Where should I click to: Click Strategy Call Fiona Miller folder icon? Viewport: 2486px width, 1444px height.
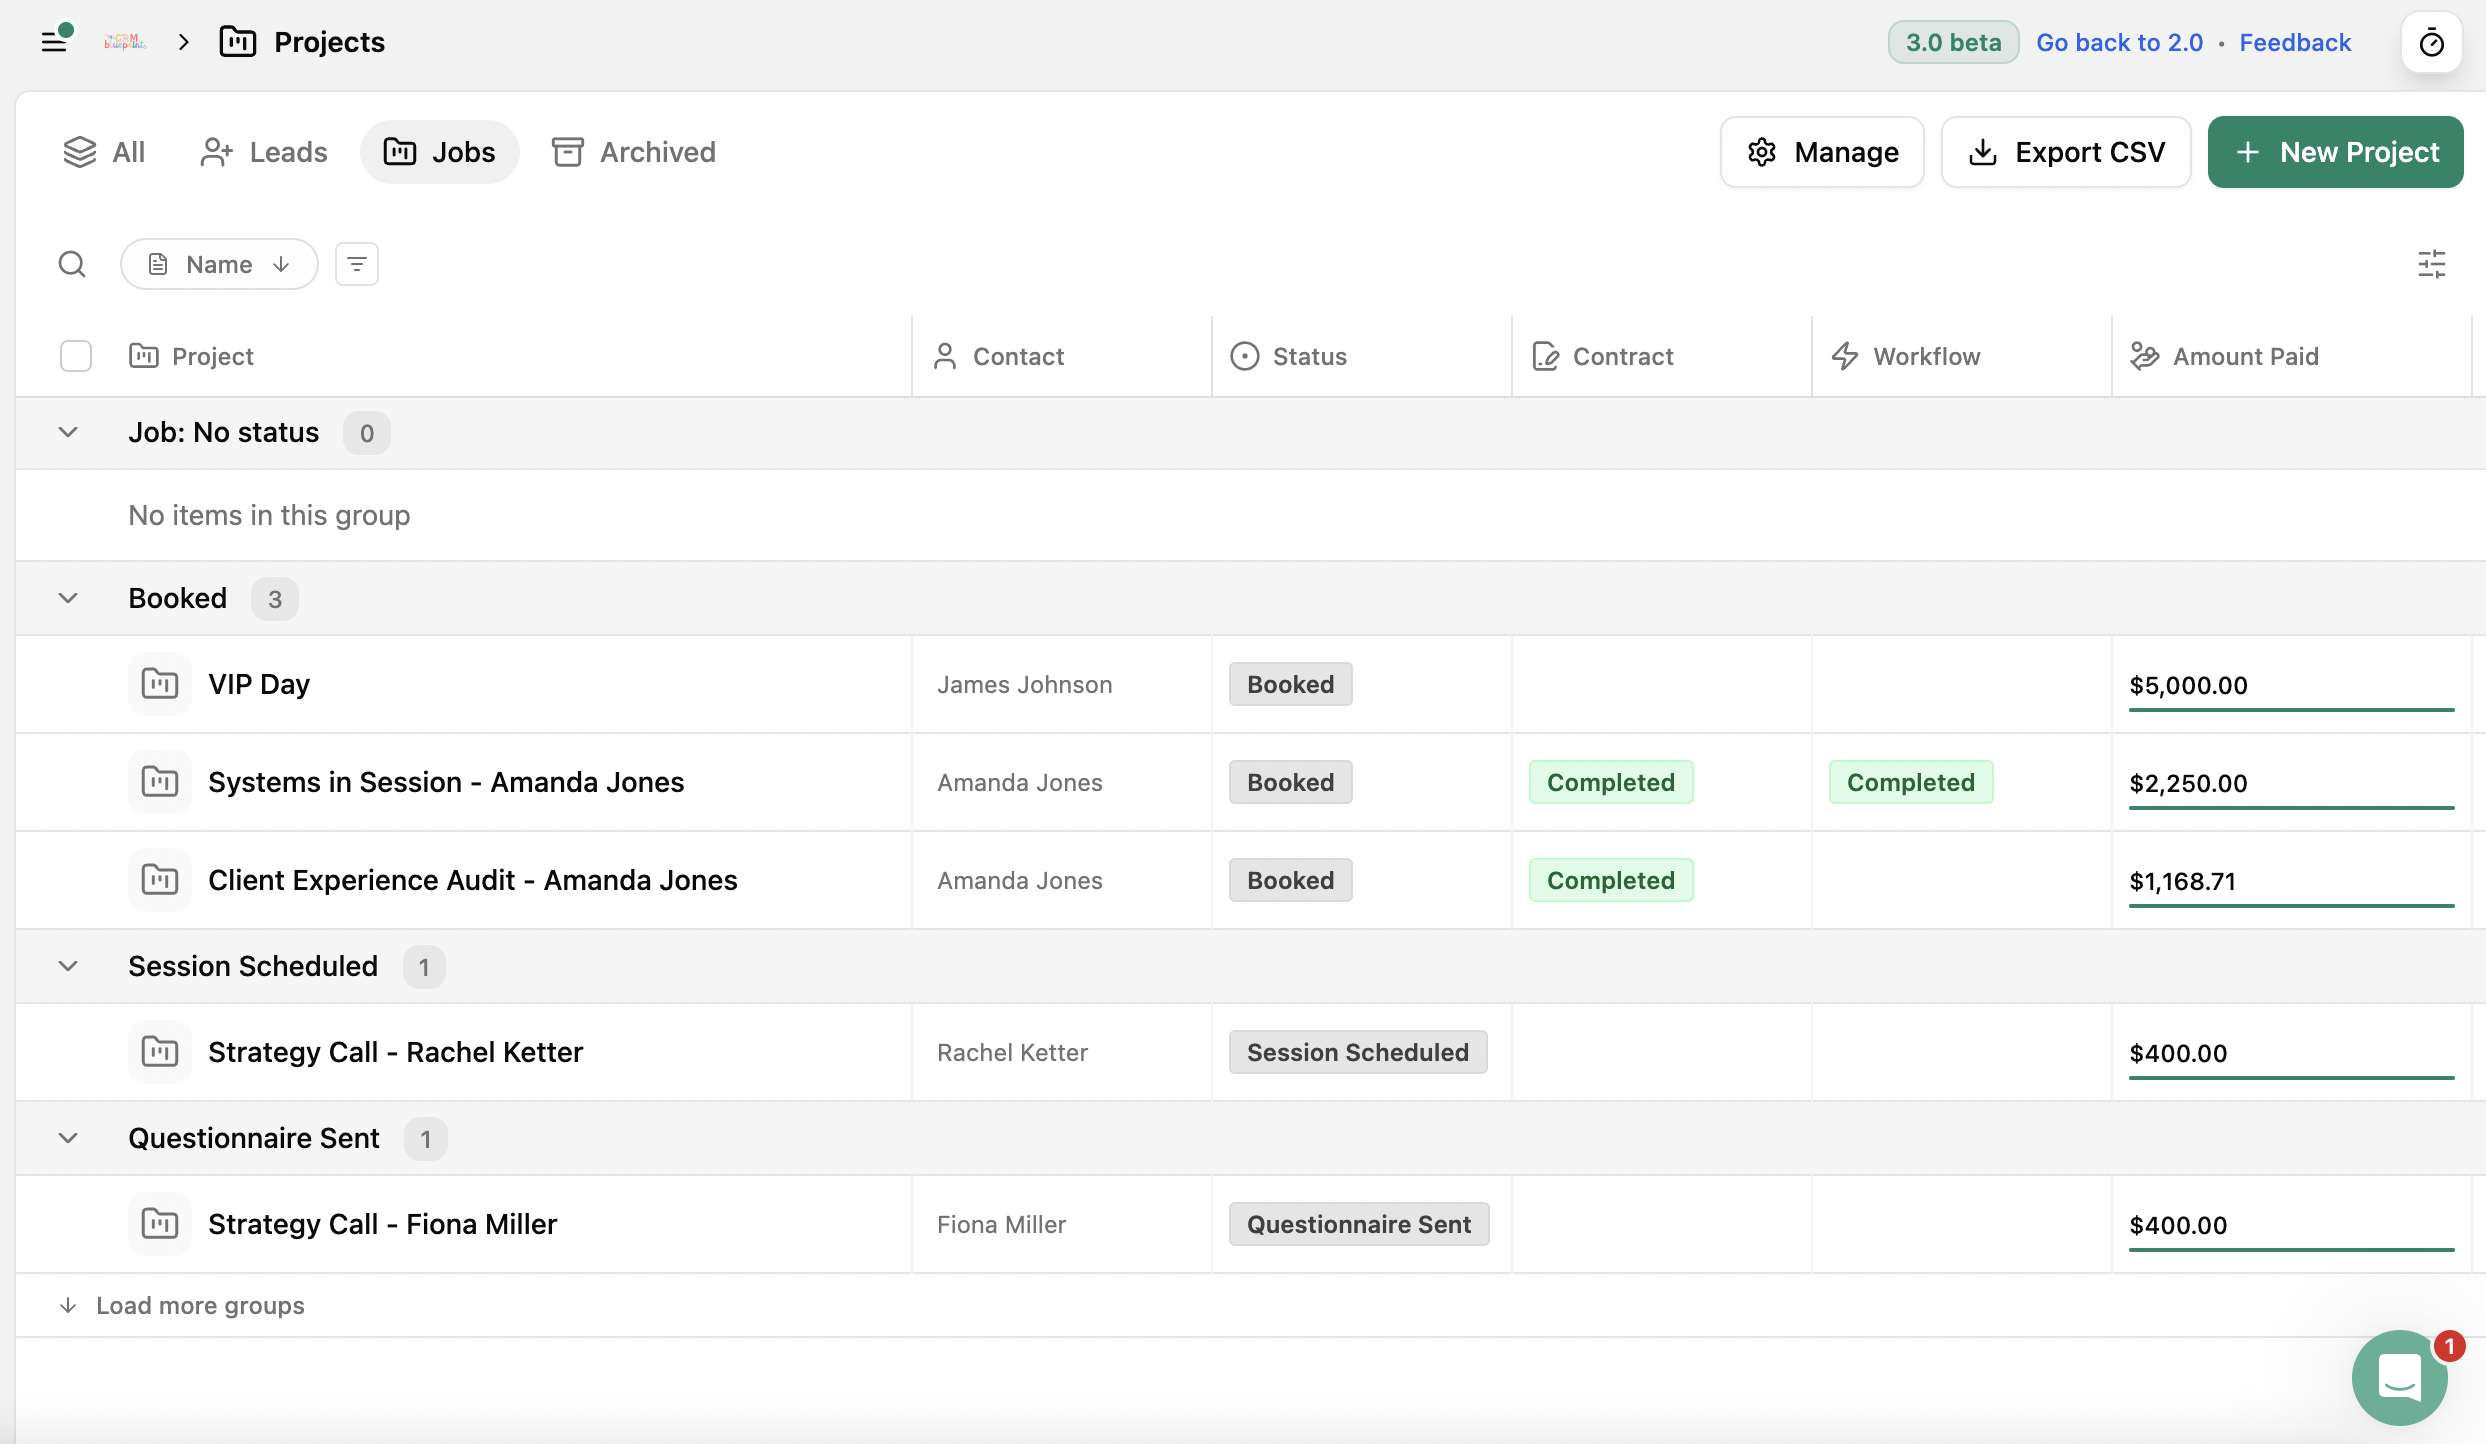[x=160, y=1224]
